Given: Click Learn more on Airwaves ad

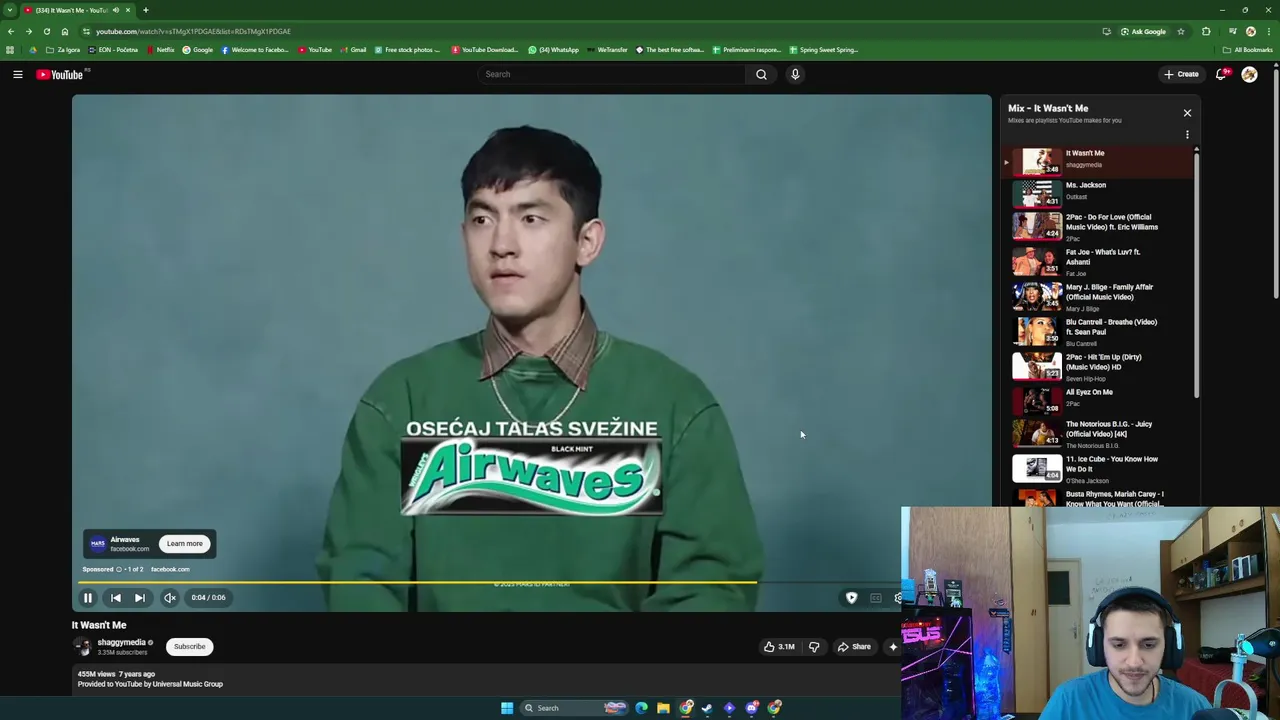Looking at the screenshot, I should pyautogui.click(x=184, y=544).
